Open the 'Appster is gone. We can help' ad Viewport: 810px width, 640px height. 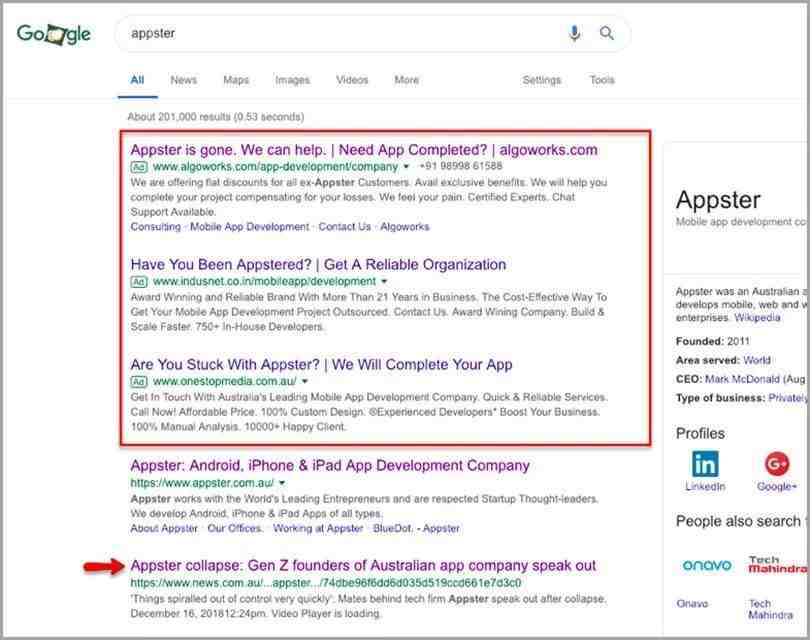(x=364, y=150)
